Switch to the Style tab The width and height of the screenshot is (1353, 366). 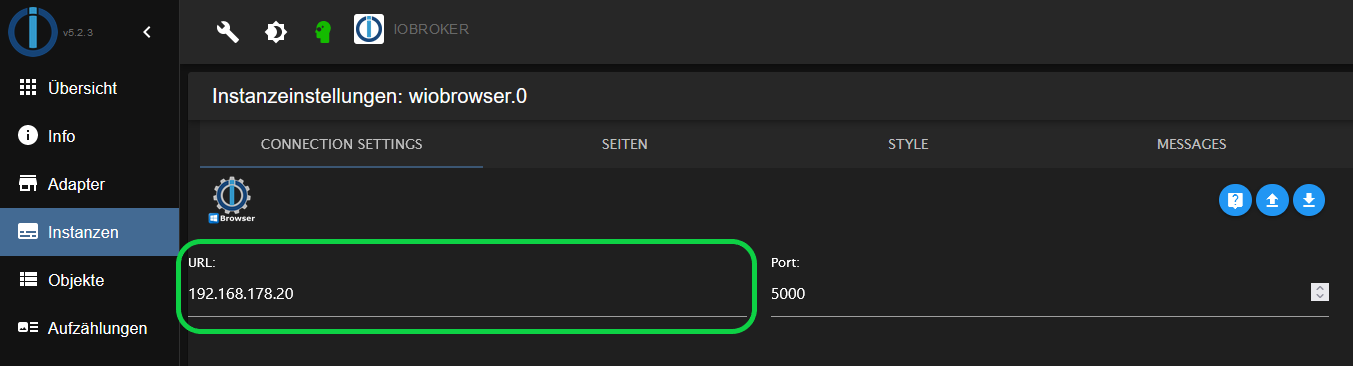[x=908, y=144]
